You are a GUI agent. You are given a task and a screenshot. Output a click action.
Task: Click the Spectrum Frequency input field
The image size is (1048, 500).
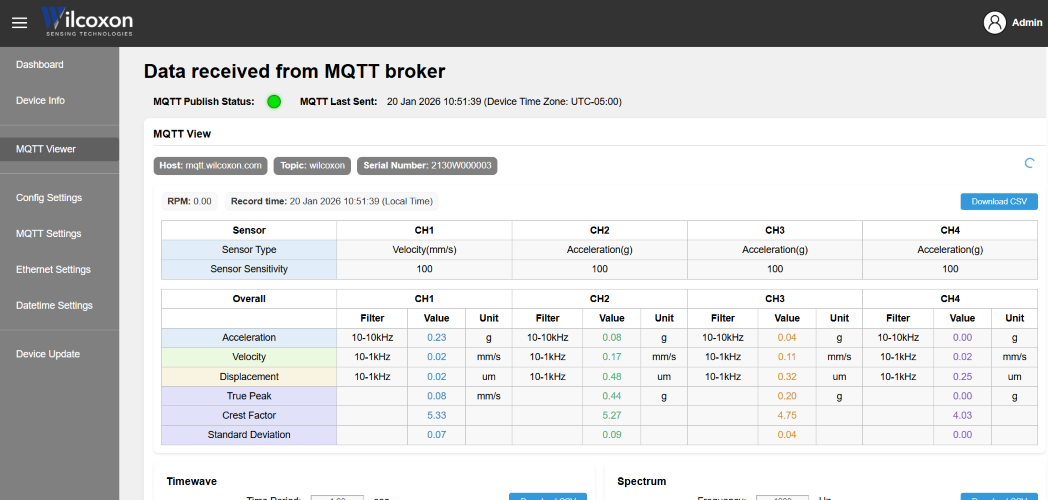coord(781,497)
